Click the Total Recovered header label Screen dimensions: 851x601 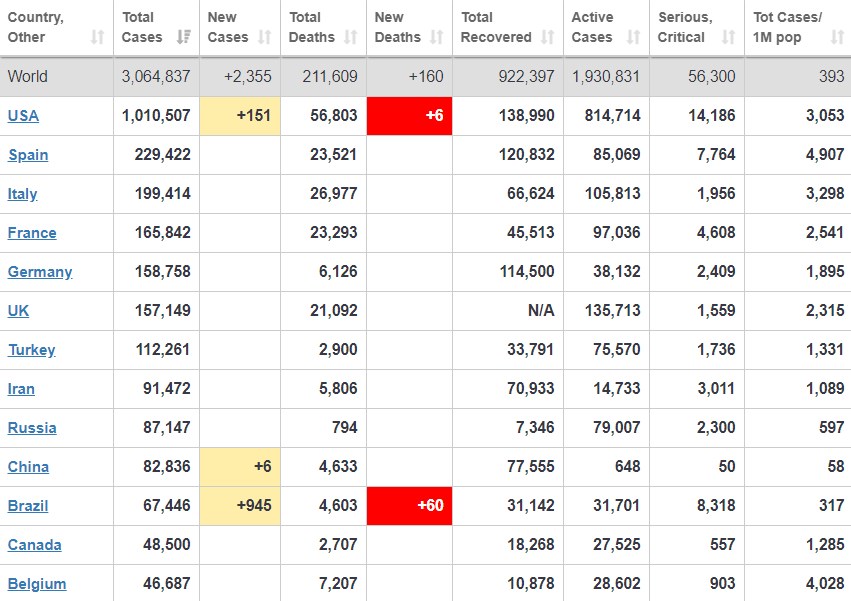[x=496, y=27]
